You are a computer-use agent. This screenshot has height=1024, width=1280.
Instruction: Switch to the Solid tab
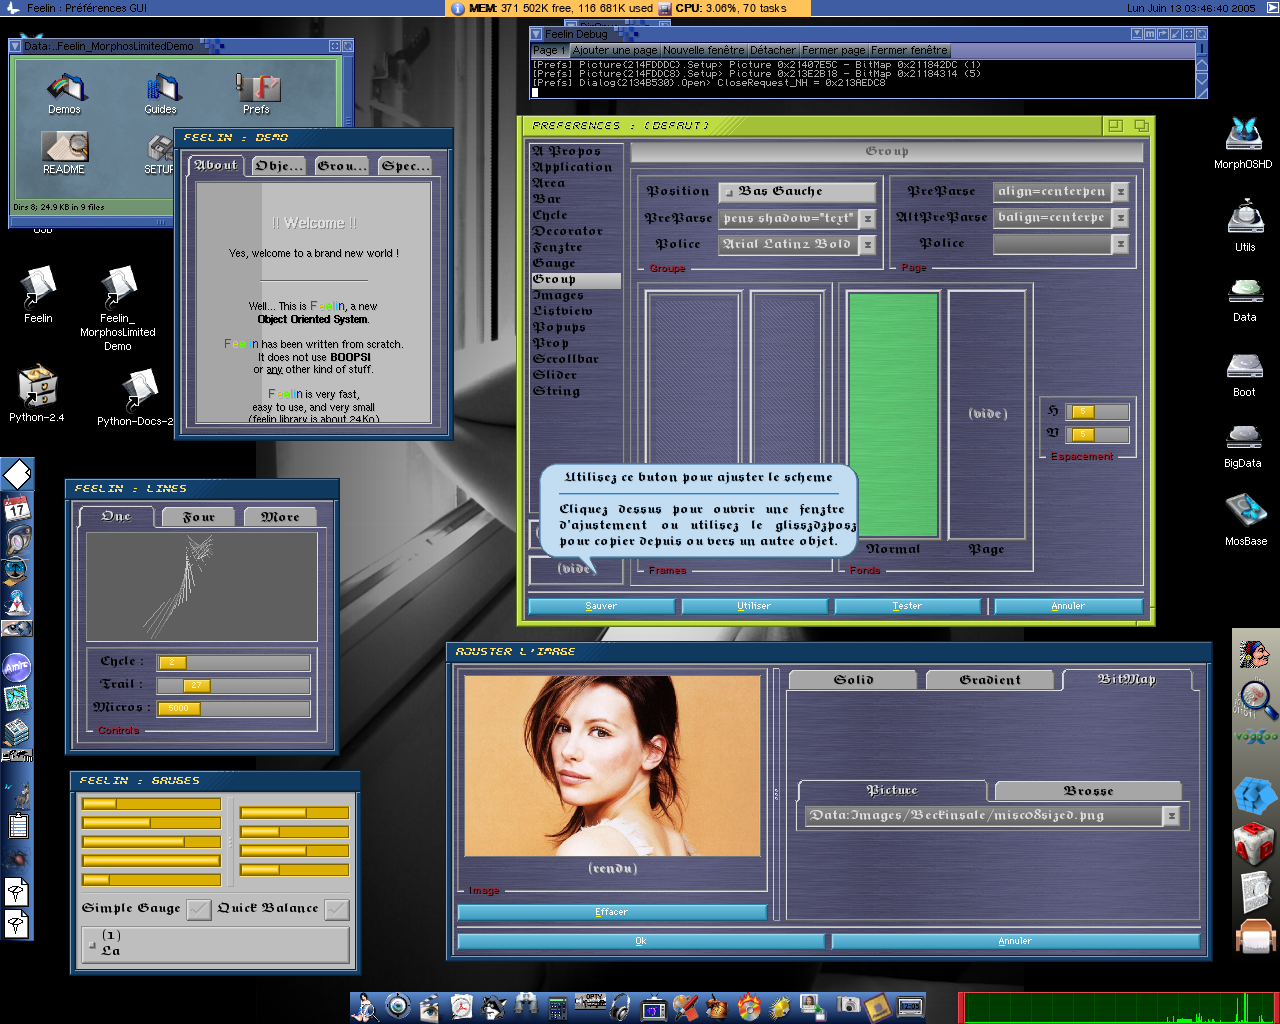click(853, 680)
